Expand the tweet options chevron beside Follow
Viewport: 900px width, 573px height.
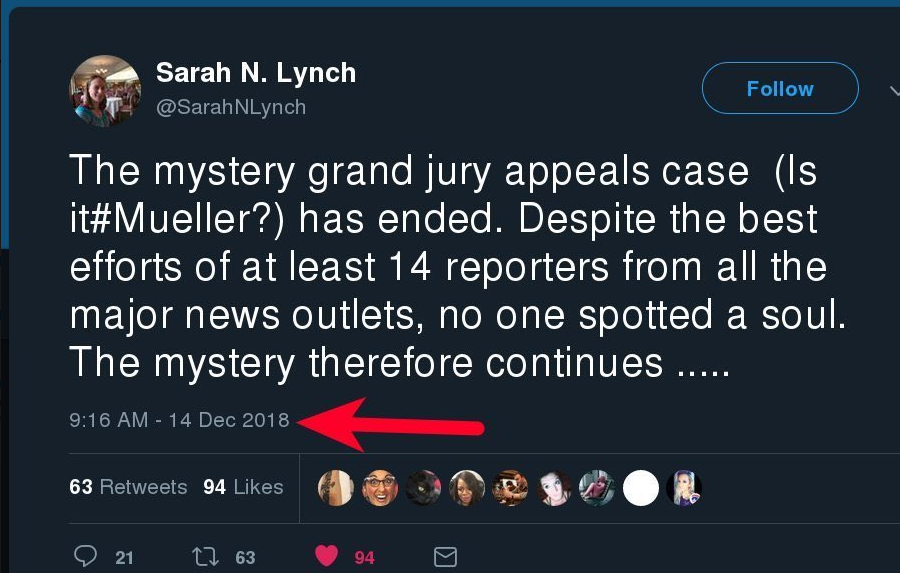893,89
